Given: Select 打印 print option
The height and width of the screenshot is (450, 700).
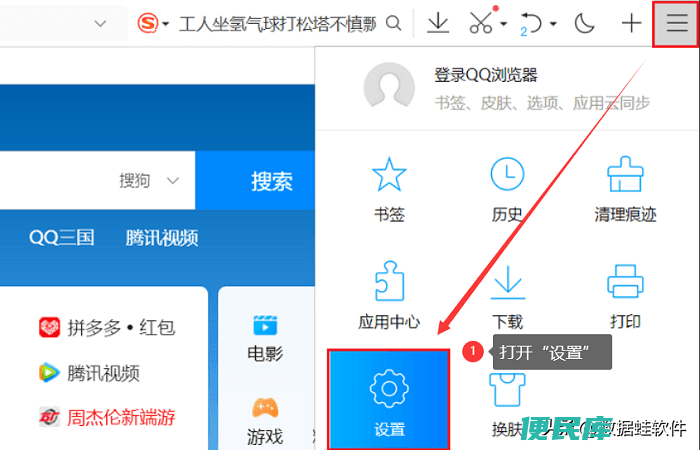Looking at the screenshot, I should tap(625, 295).
